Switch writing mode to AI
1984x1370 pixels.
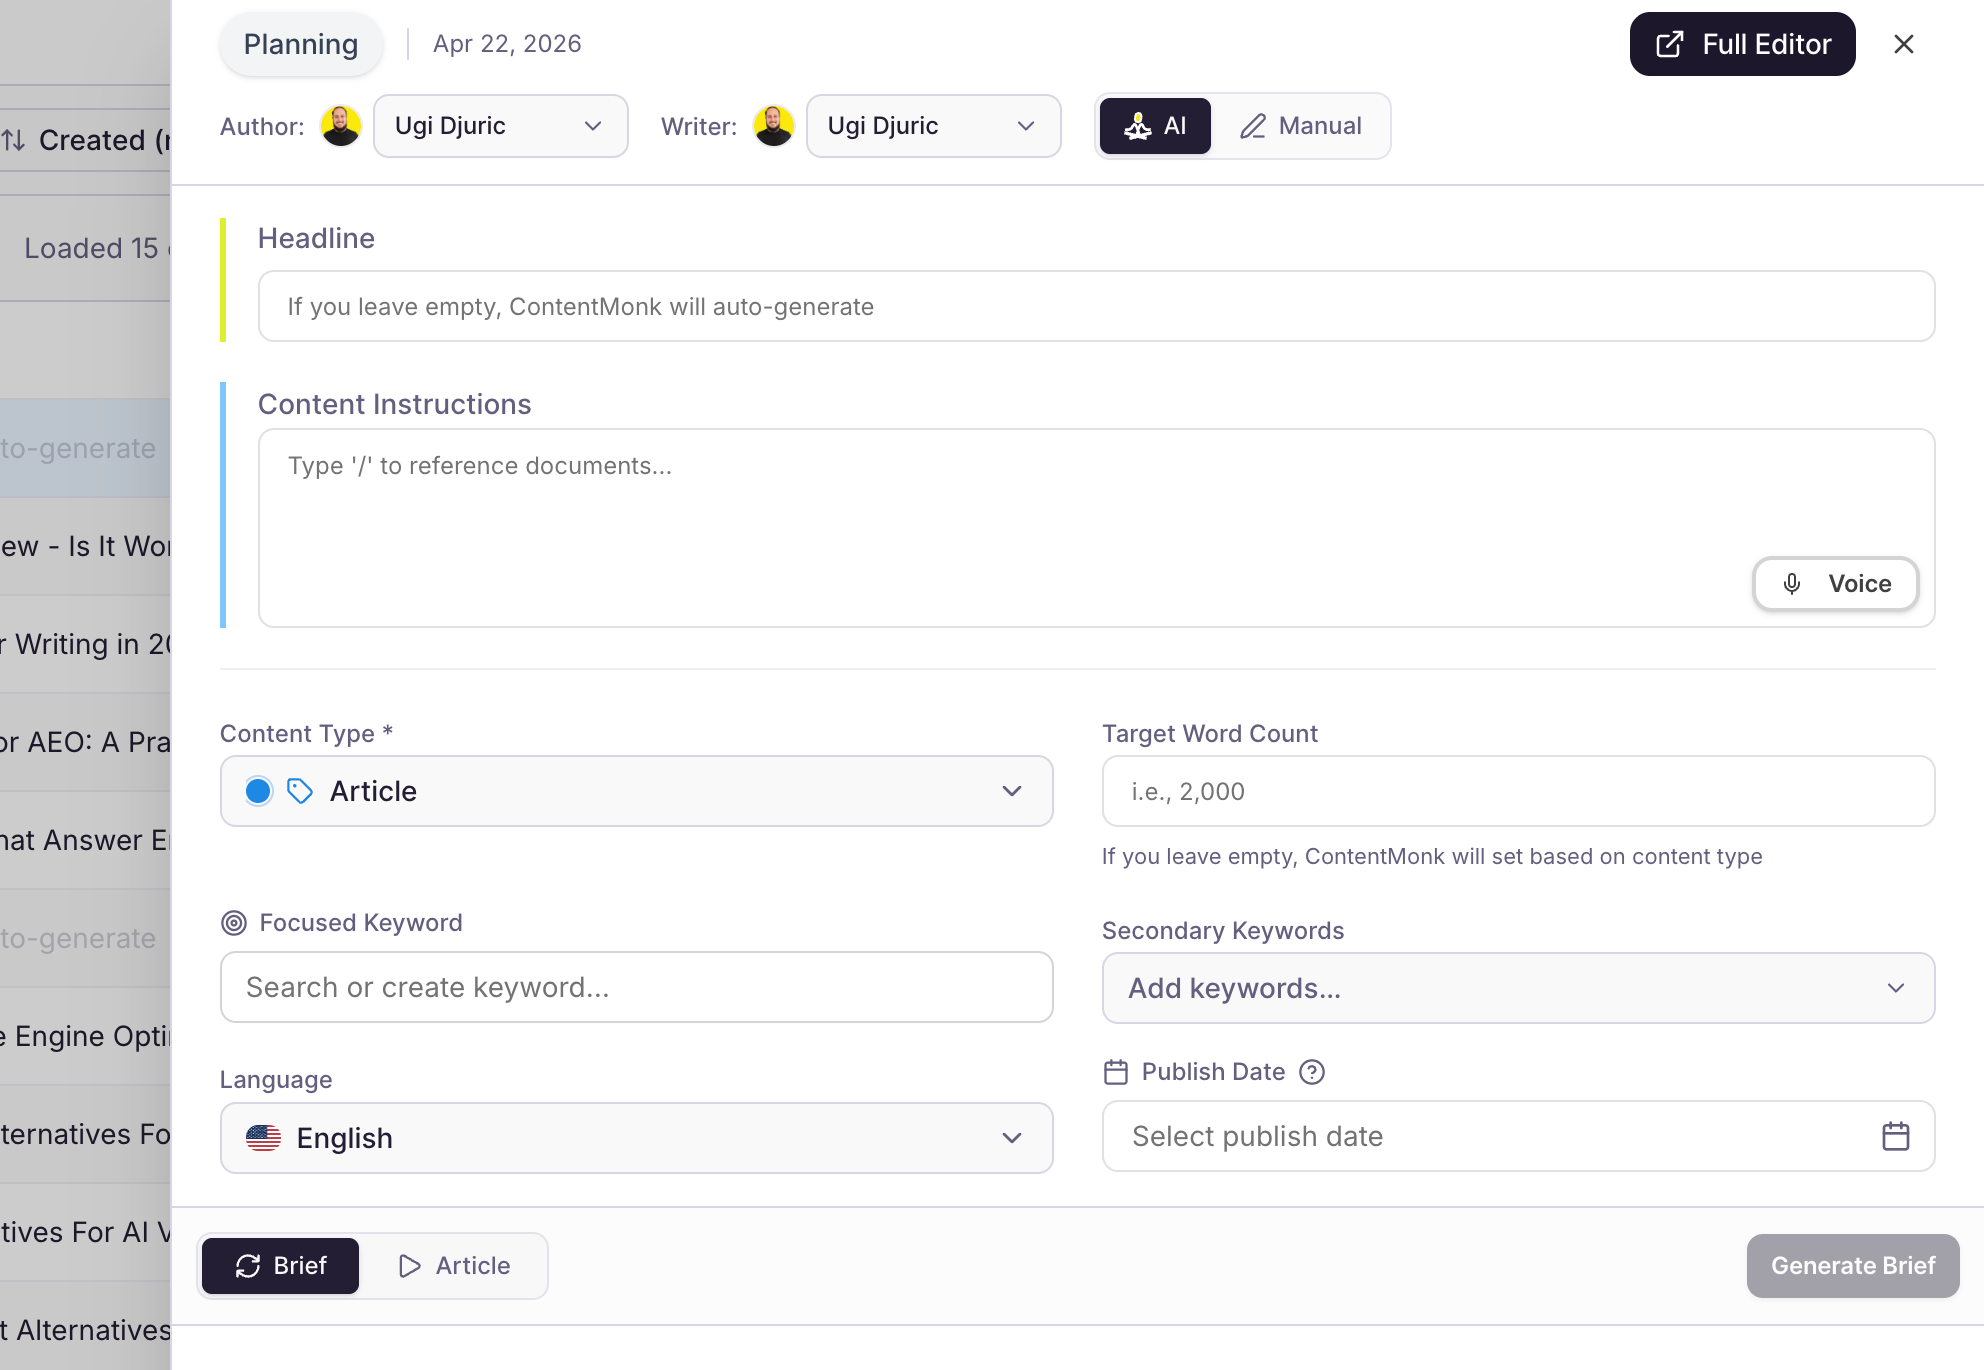coord(1155,126)
